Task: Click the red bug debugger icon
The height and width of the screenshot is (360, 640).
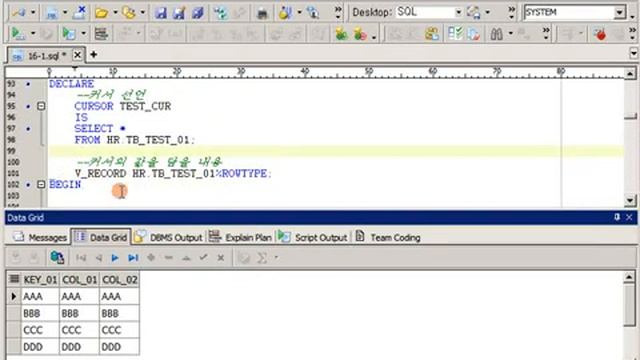Action: click(x=600, y=34)
